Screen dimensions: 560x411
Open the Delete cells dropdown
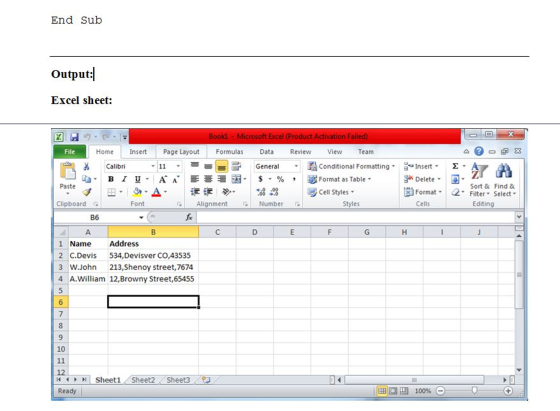click(x=422, y=179)
